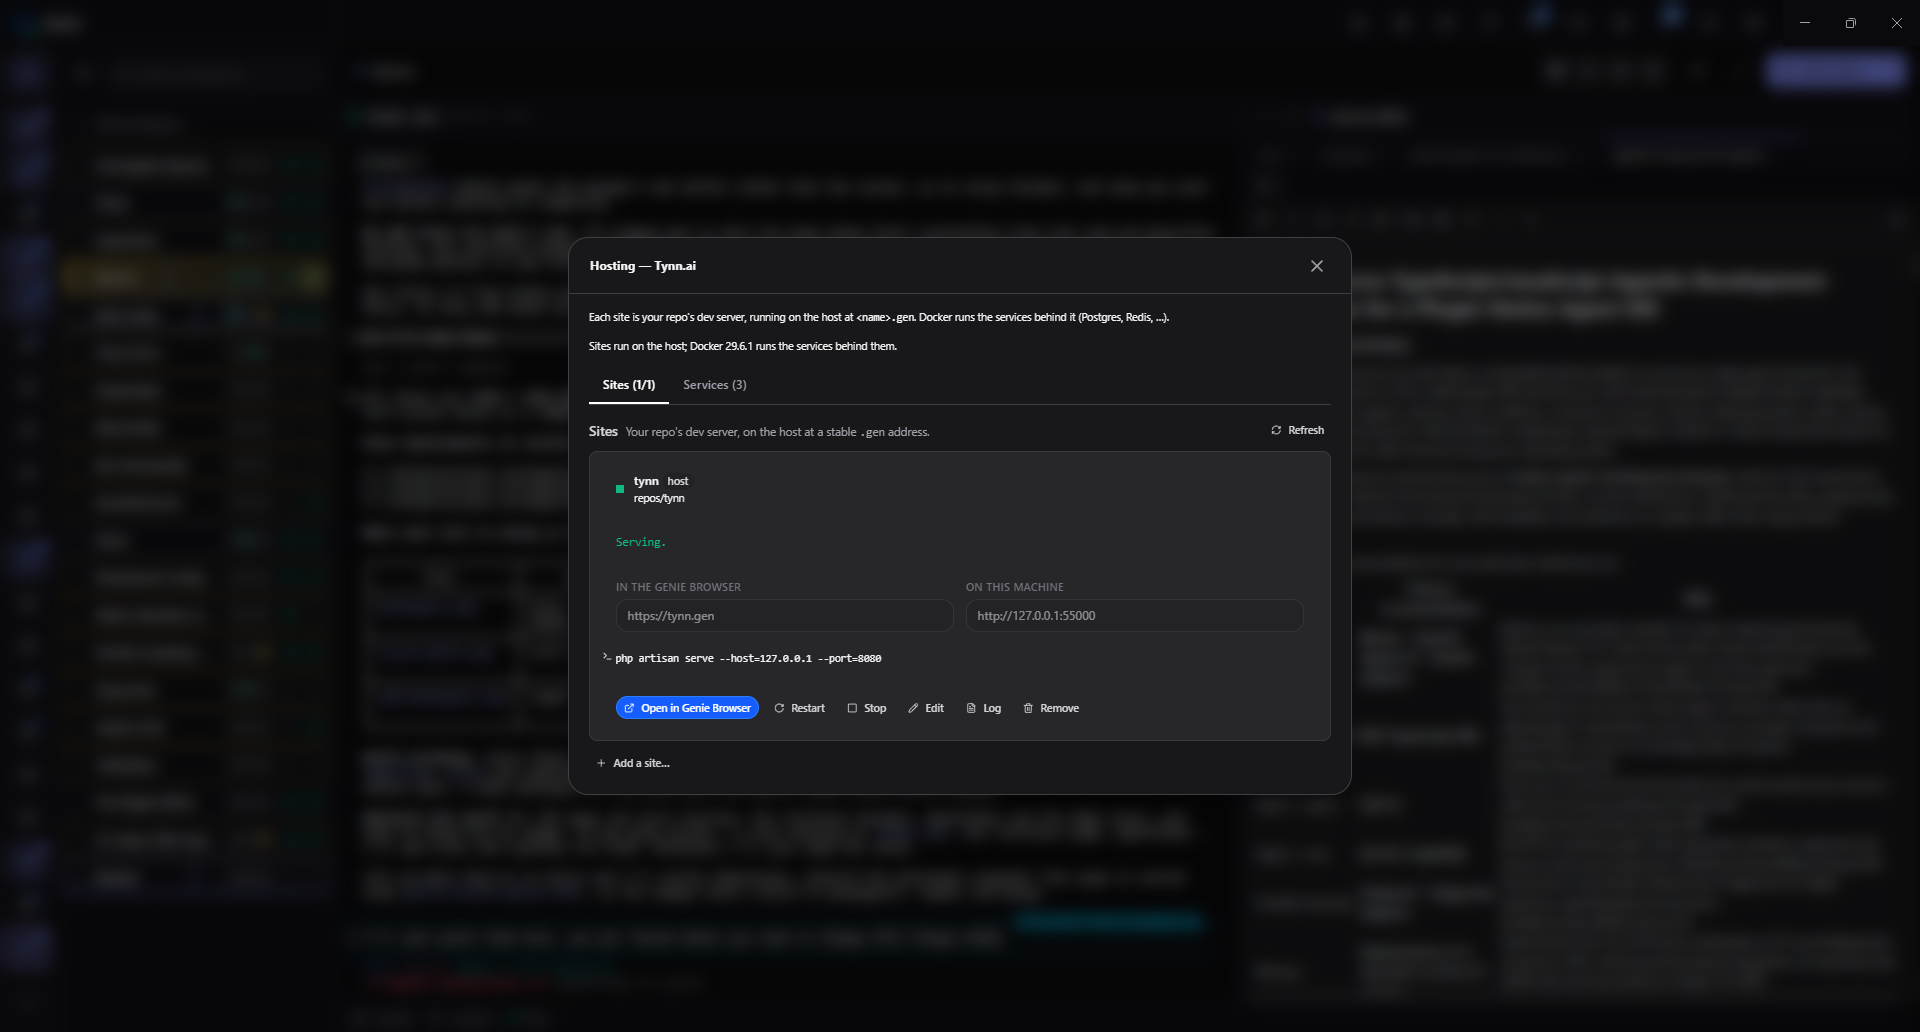Stop the tynn site server
The width and height of the screenshot is (1920, 1032).
pos(867,708)
